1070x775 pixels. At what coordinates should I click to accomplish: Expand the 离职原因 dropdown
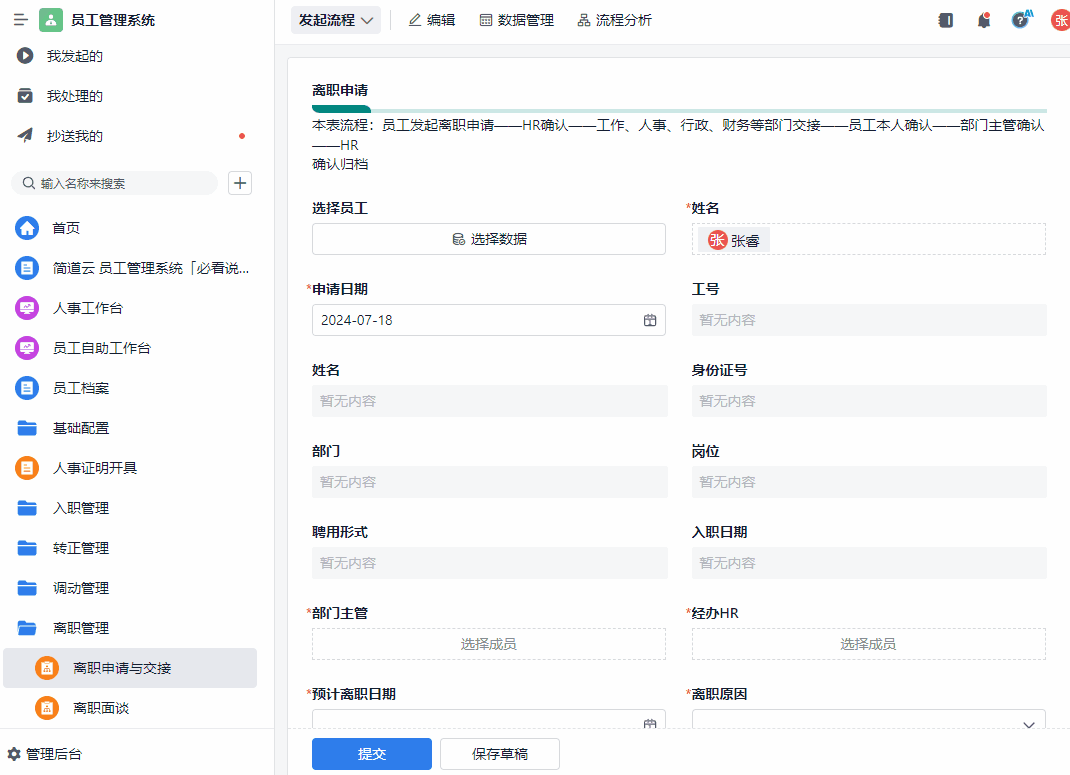point(1028,724)
